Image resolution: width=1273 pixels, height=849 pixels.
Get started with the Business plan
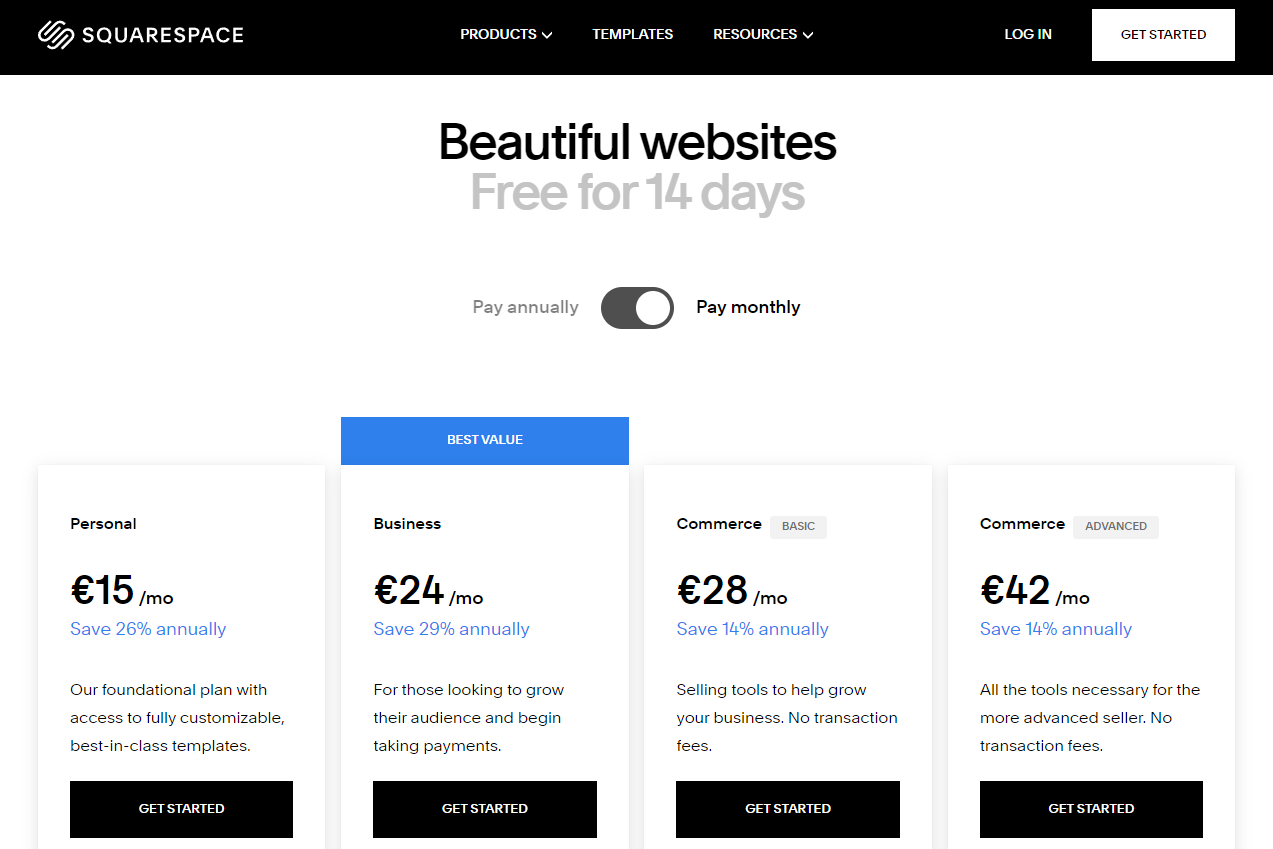(484, 808)
